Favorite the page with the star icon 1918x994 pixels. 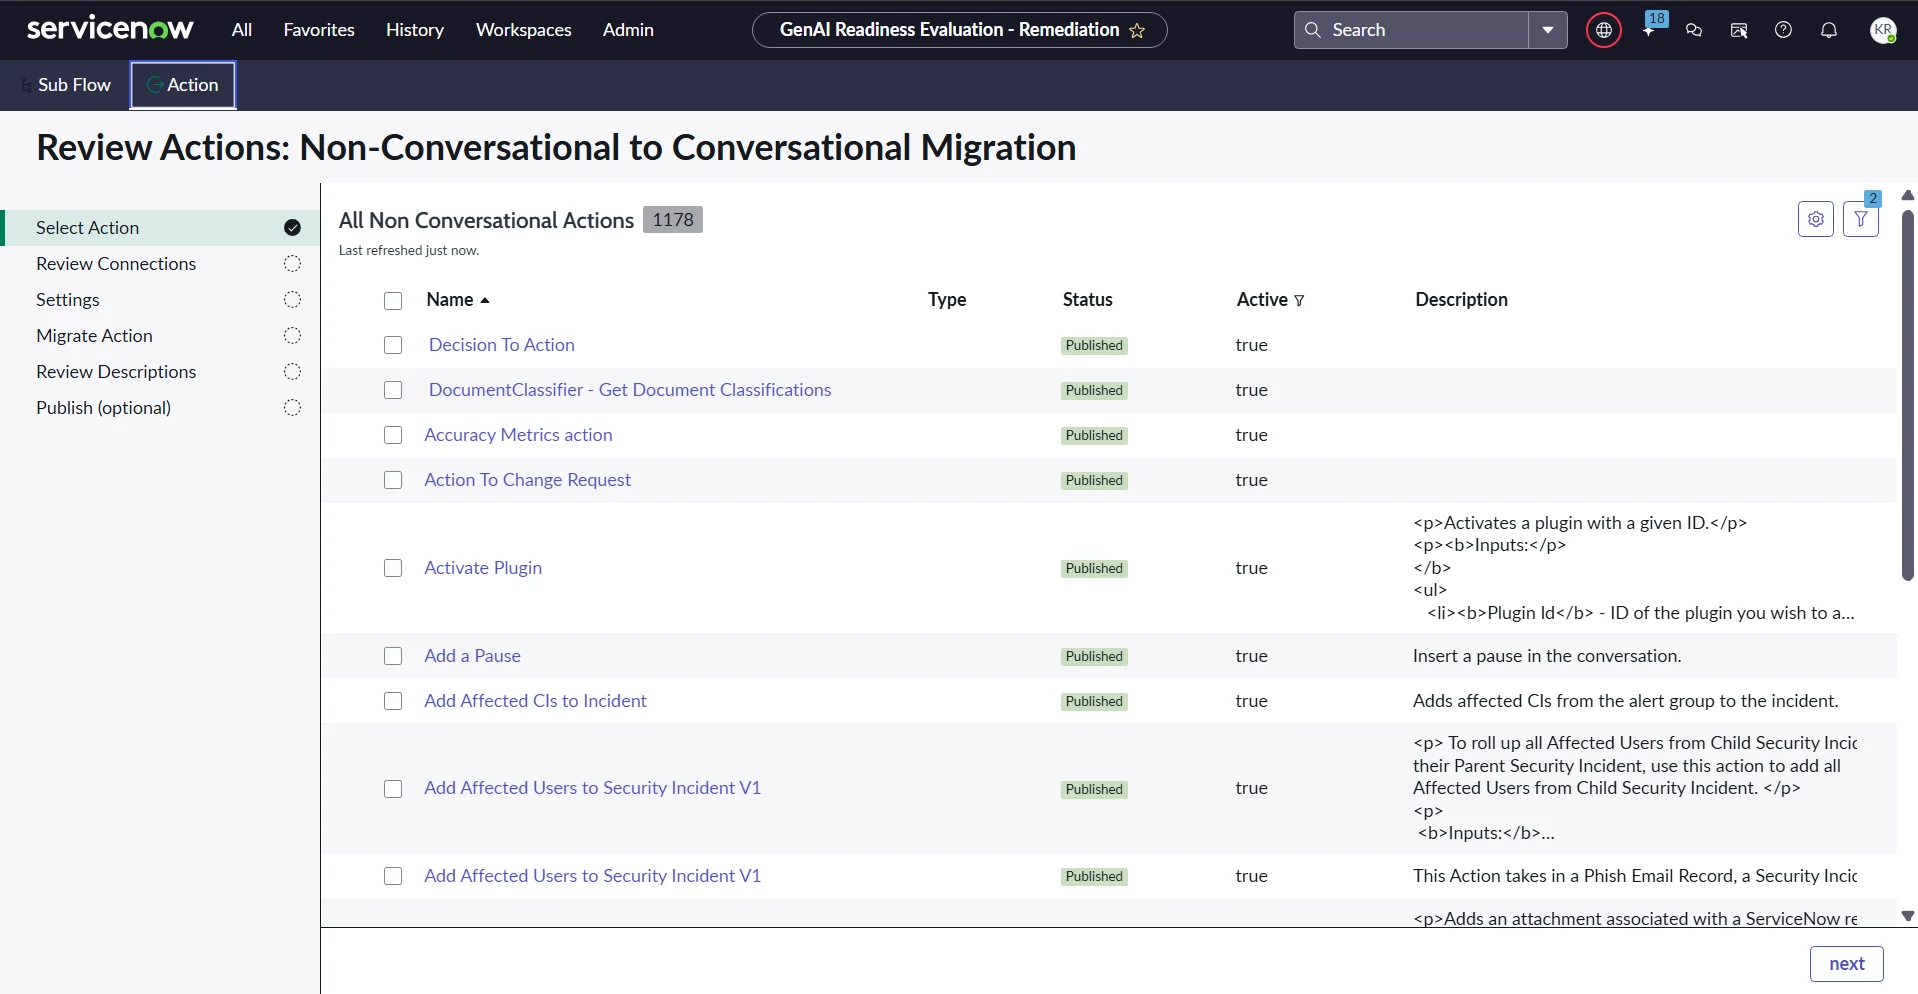coord(1137,30)
